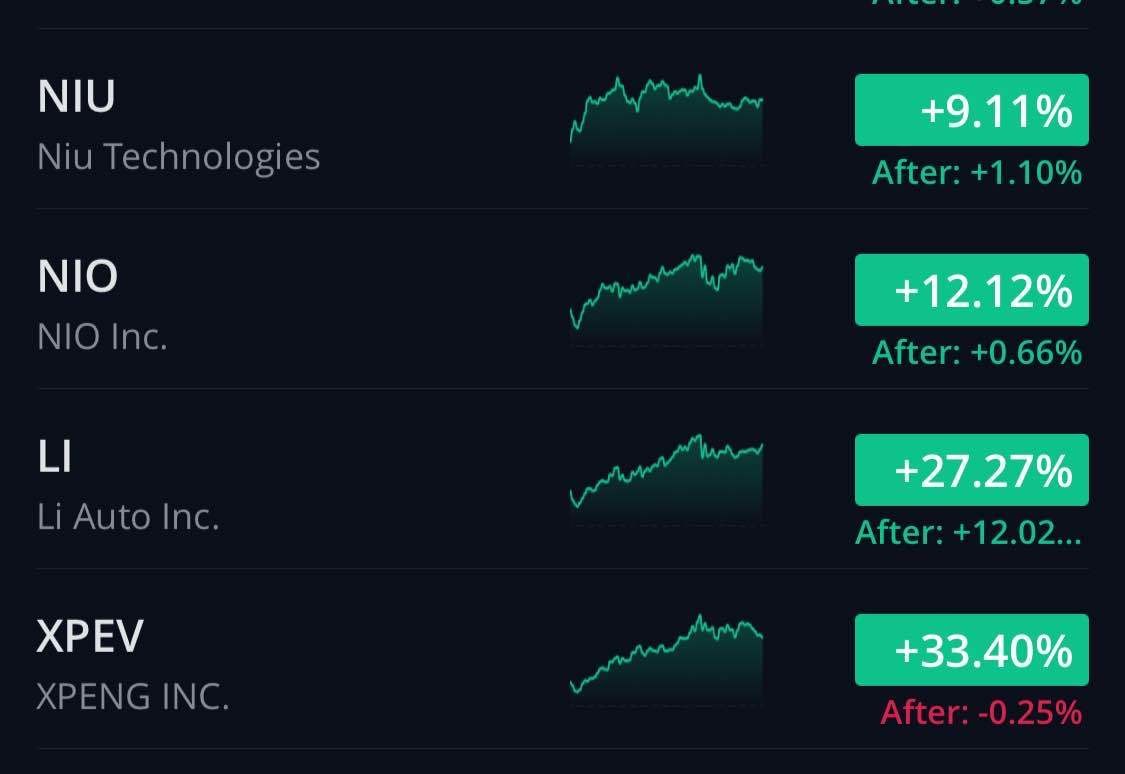Select the Niu Technologies company name
Image resolution: width=1125 pixels, height=774 pixels.
point(178,157)
